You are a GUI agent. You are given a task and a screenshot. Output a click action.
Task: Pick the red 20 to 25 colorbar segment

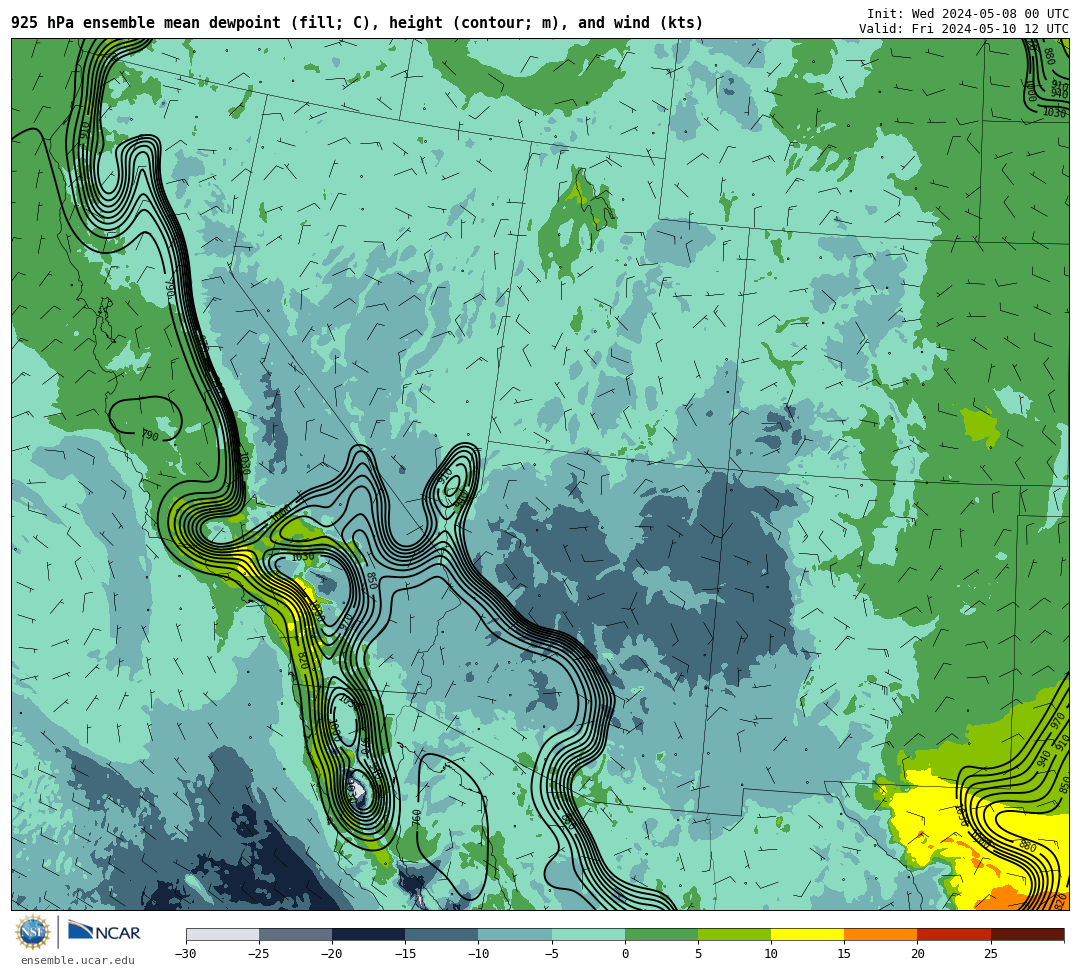tap(954, 934)
